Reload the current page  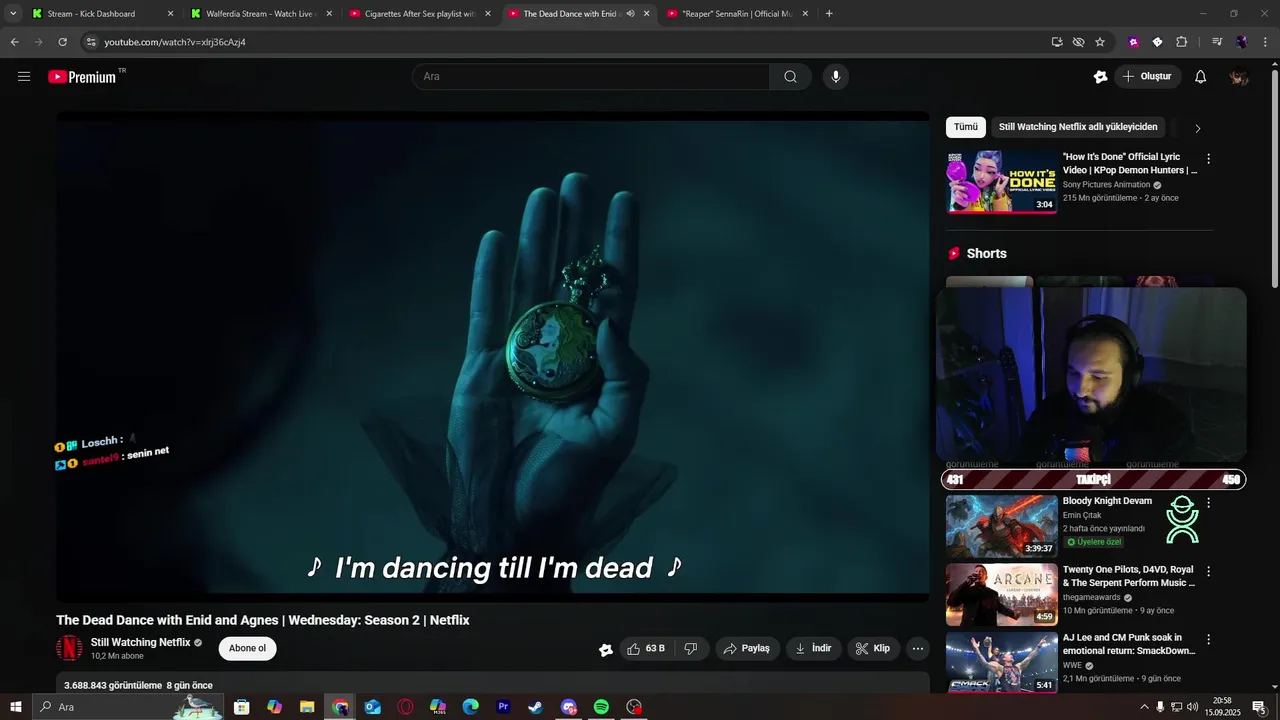(62, 42)
